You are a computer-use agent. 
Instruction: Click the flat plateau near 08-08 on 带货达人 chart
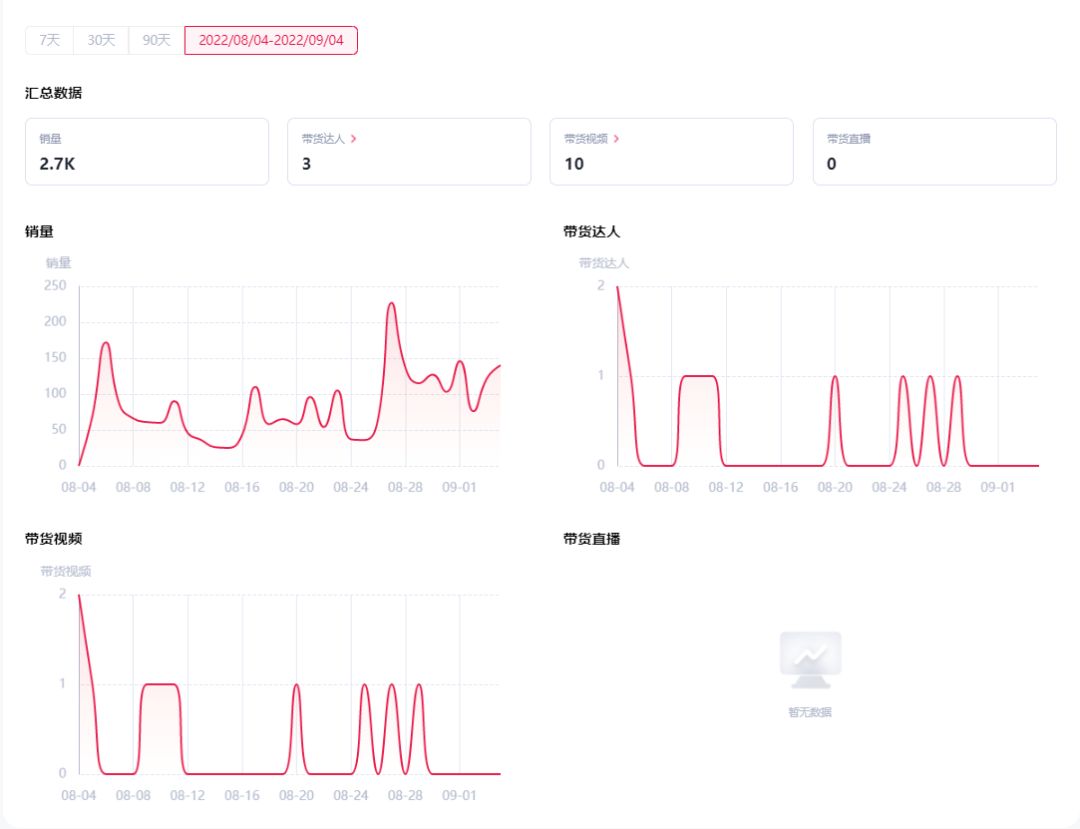pos(698,376)
